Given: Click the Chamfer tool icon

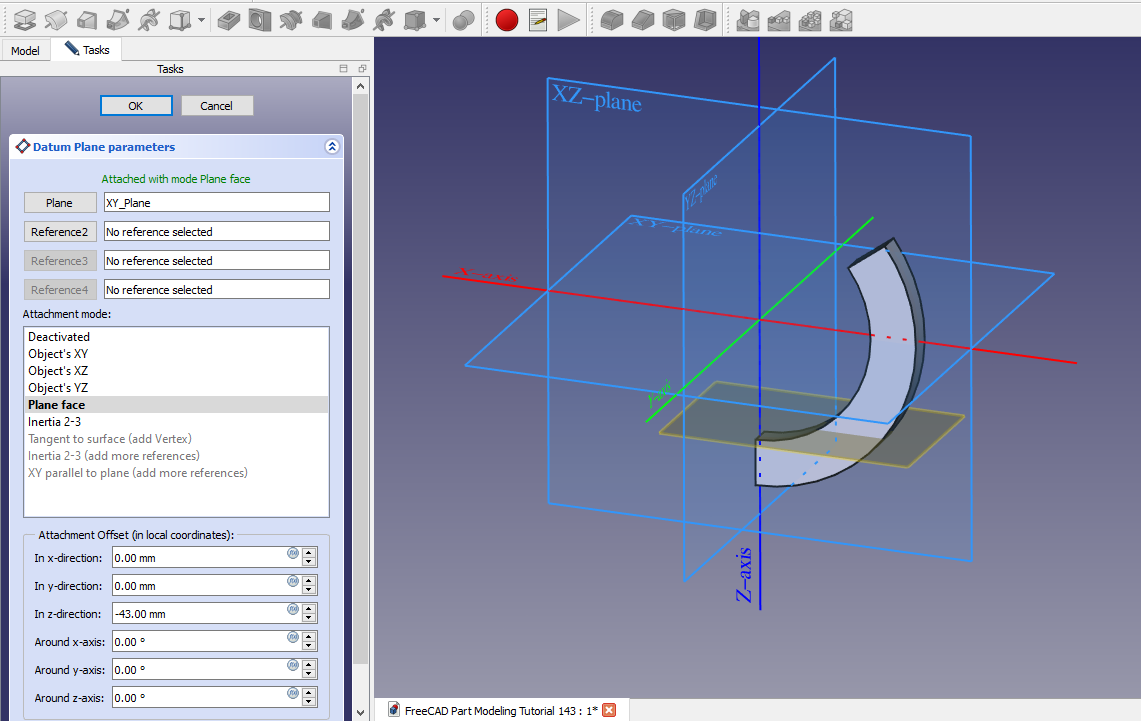Looking at the screenshot, I should pos(643,19).
